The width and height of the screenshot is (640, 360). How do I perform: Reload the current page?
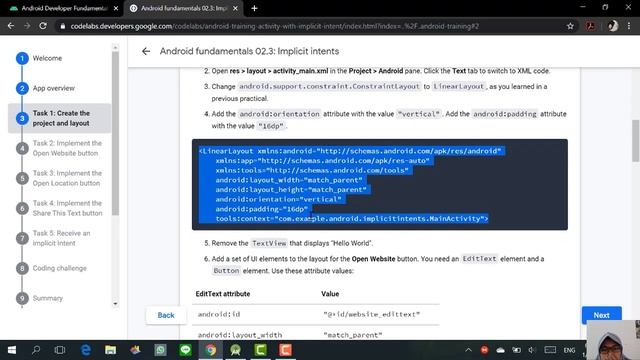point(43,26)
